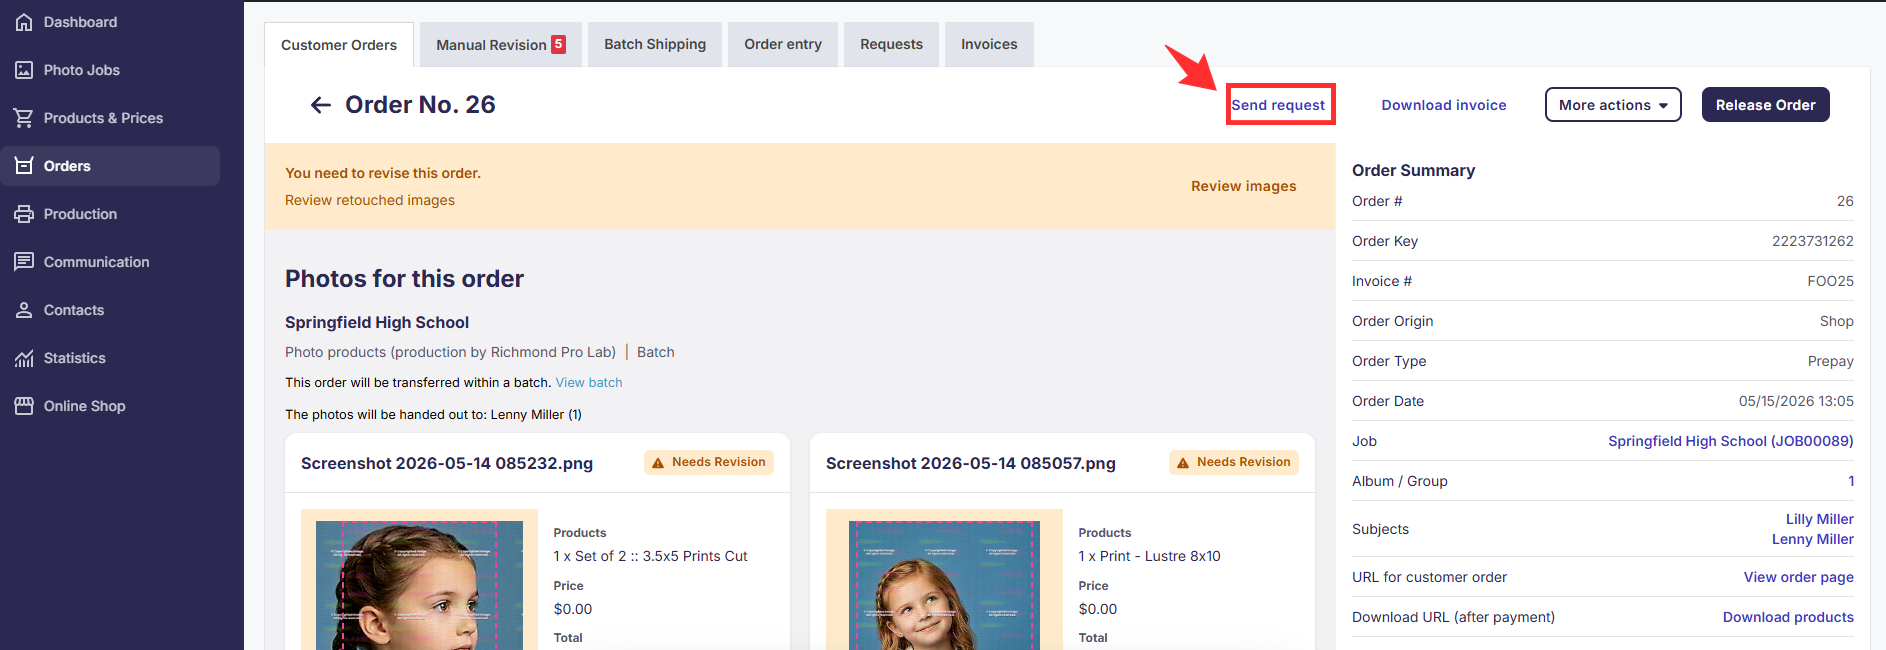Open Communication in the sidebar
This screenshot has height=650, width=1886.
click(x=110, y=262)
